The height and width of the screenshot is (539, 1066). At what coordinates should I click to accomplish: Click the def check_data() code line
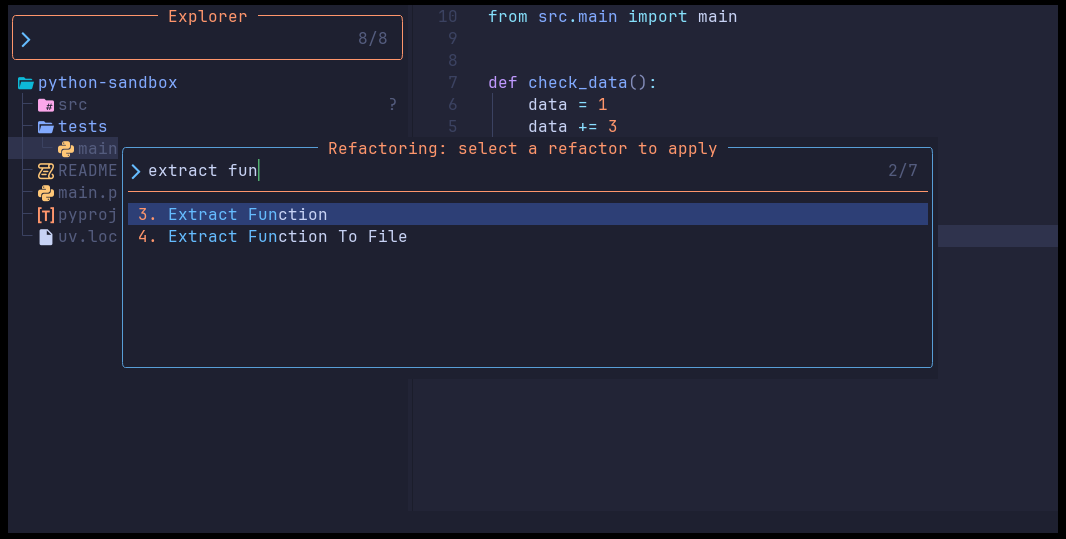click(x=572, y=83)
